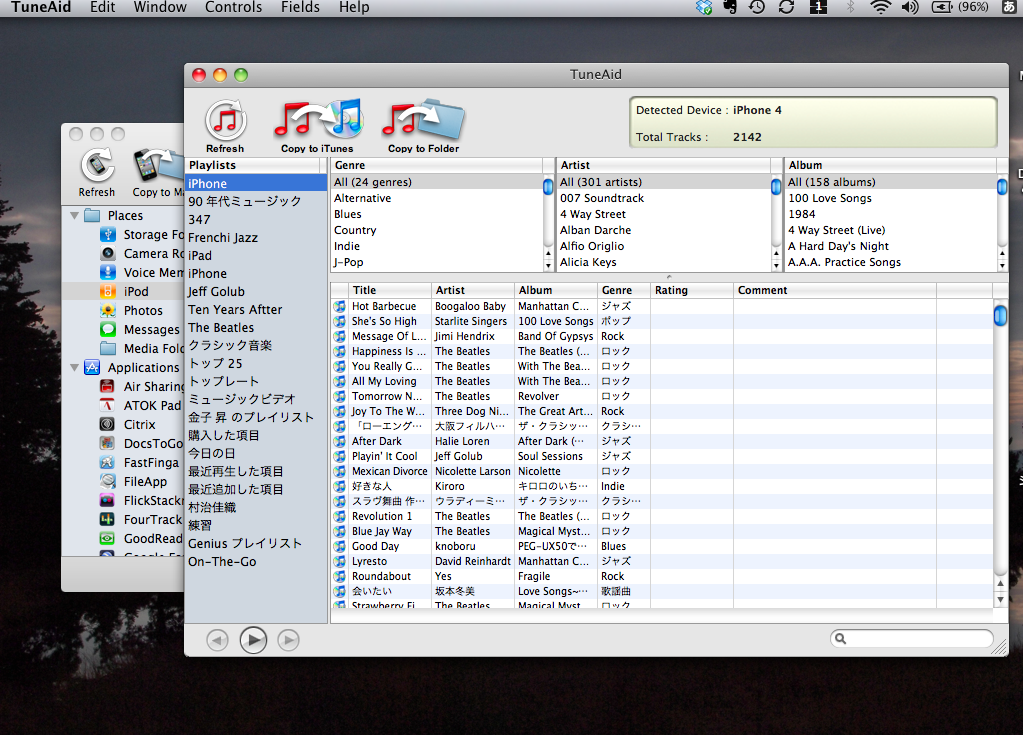The height and width of the screenshot is (735, 1023).
Task: Collapse the Applications disclosure triangle
Action: pyautogui.click(x=74, y=367)
